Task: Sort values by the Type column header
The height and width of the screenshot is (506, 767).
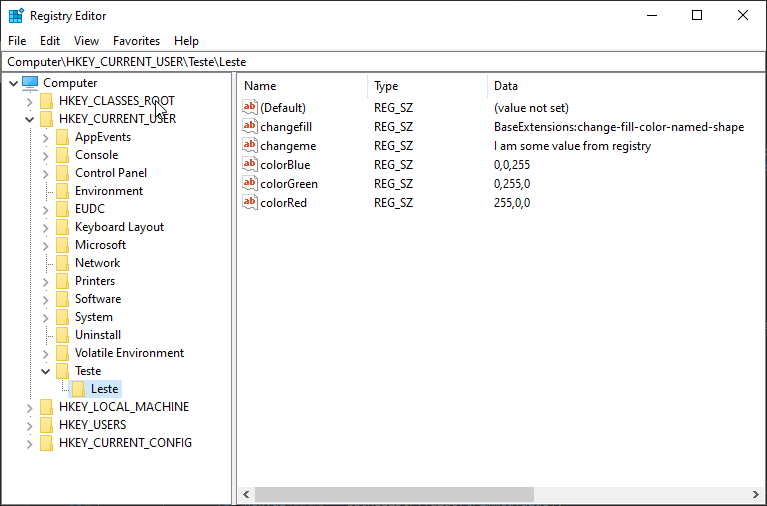Action: tap(428, 86)
